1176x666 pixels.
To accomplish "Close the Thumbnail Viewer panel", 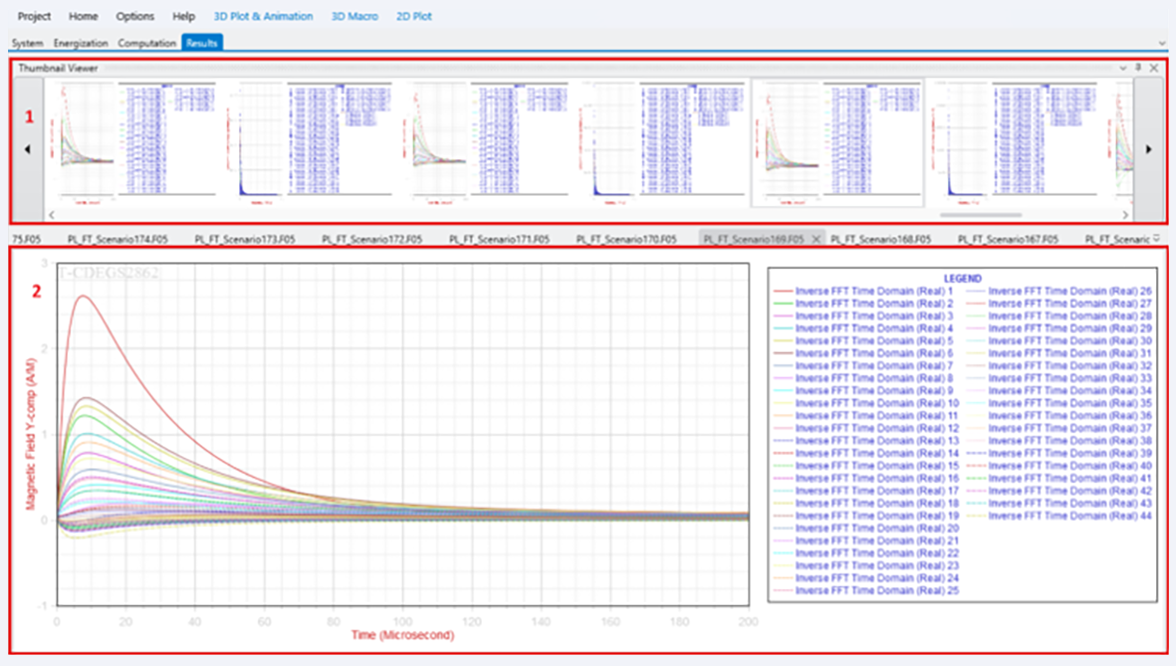I will click(1154, 68).
